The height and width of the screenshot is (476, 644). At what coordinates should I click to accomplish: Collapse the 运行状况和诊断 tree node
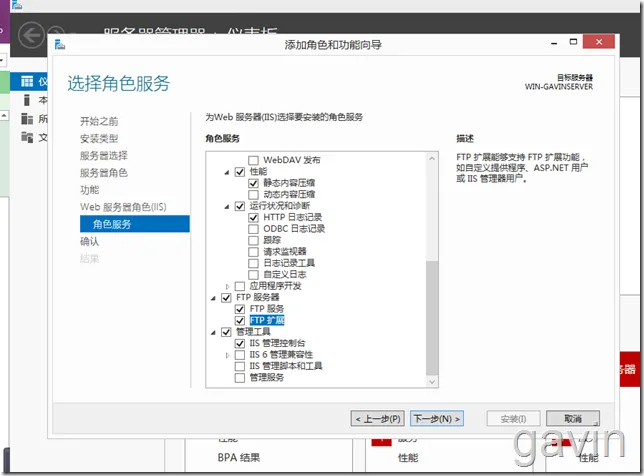click(x=227, y=206)
